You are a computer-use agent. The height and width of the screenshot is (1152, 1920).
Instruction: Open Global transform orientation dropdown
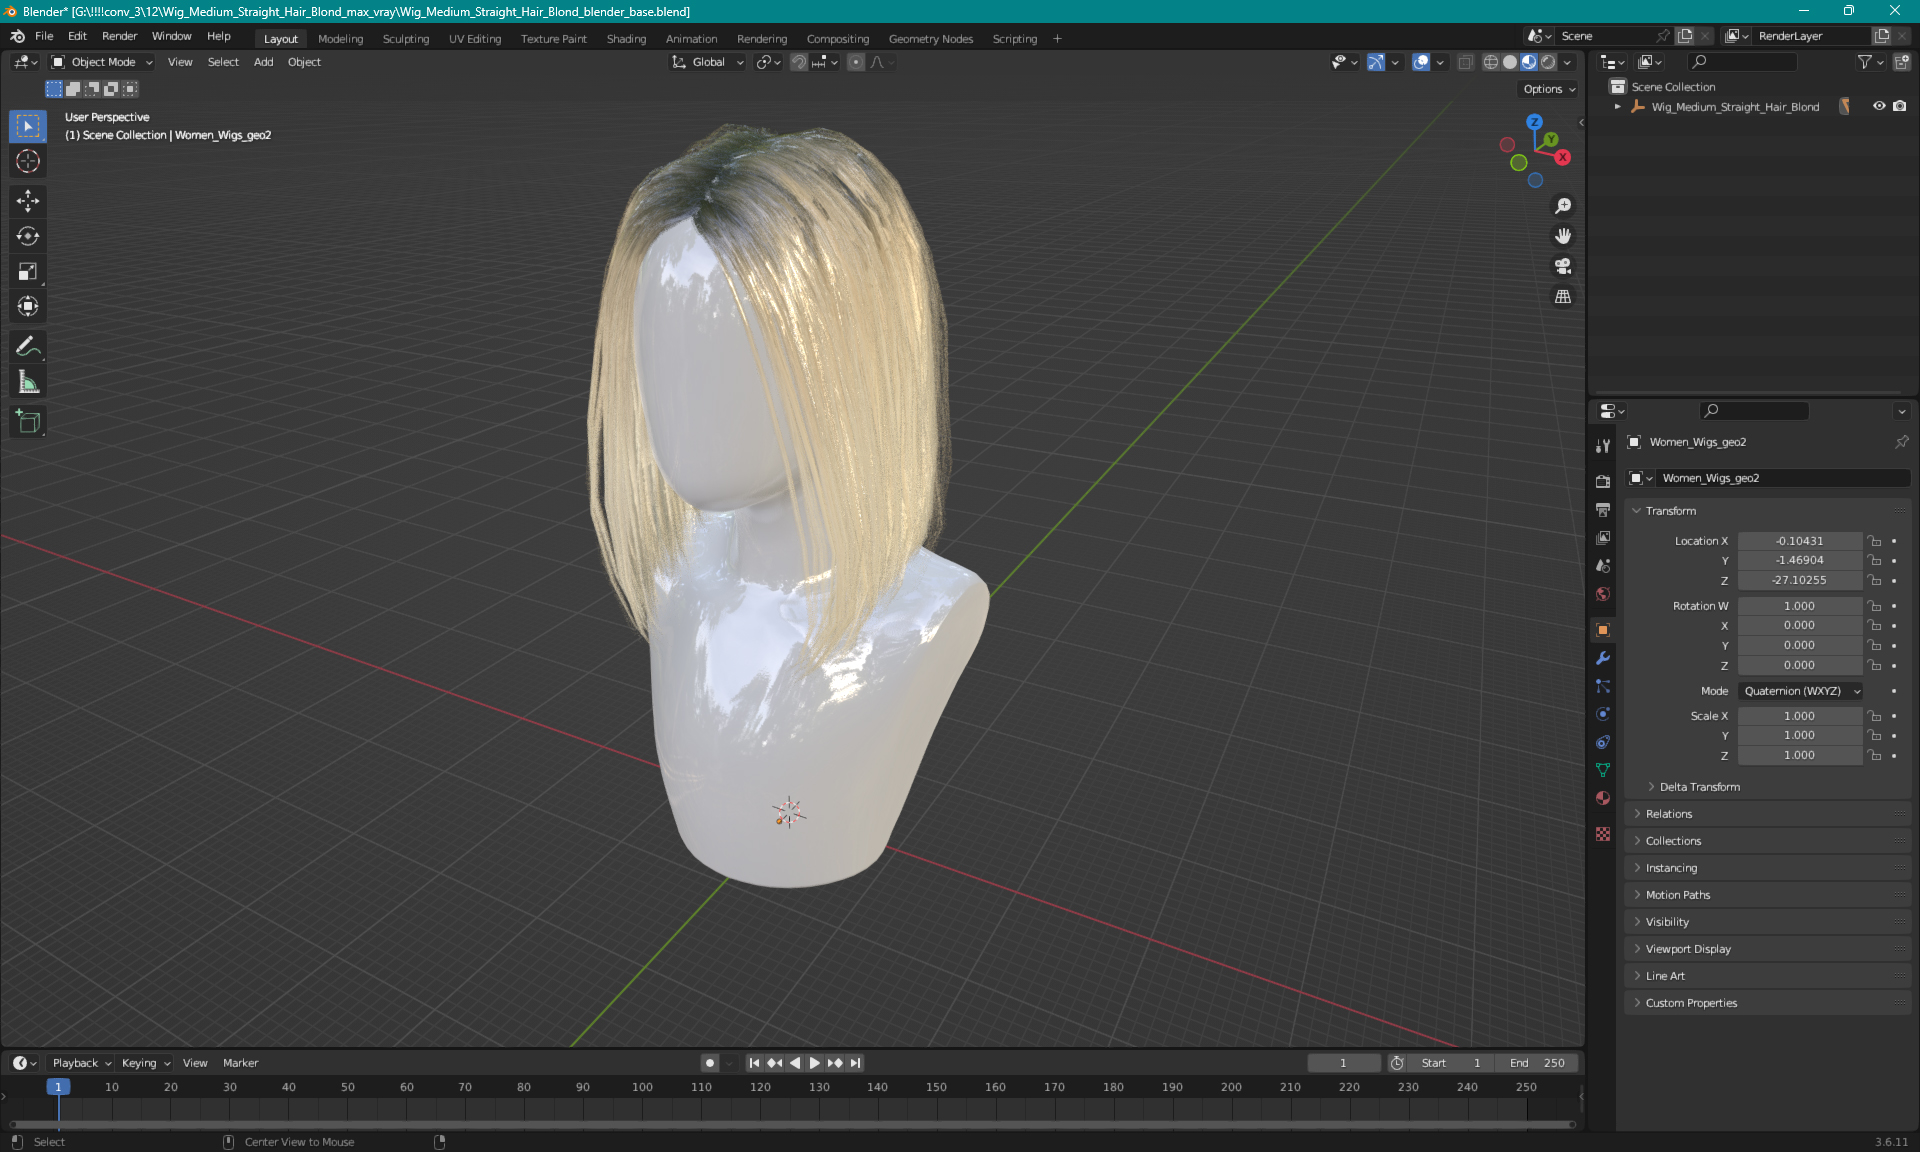tap(708, 62)
